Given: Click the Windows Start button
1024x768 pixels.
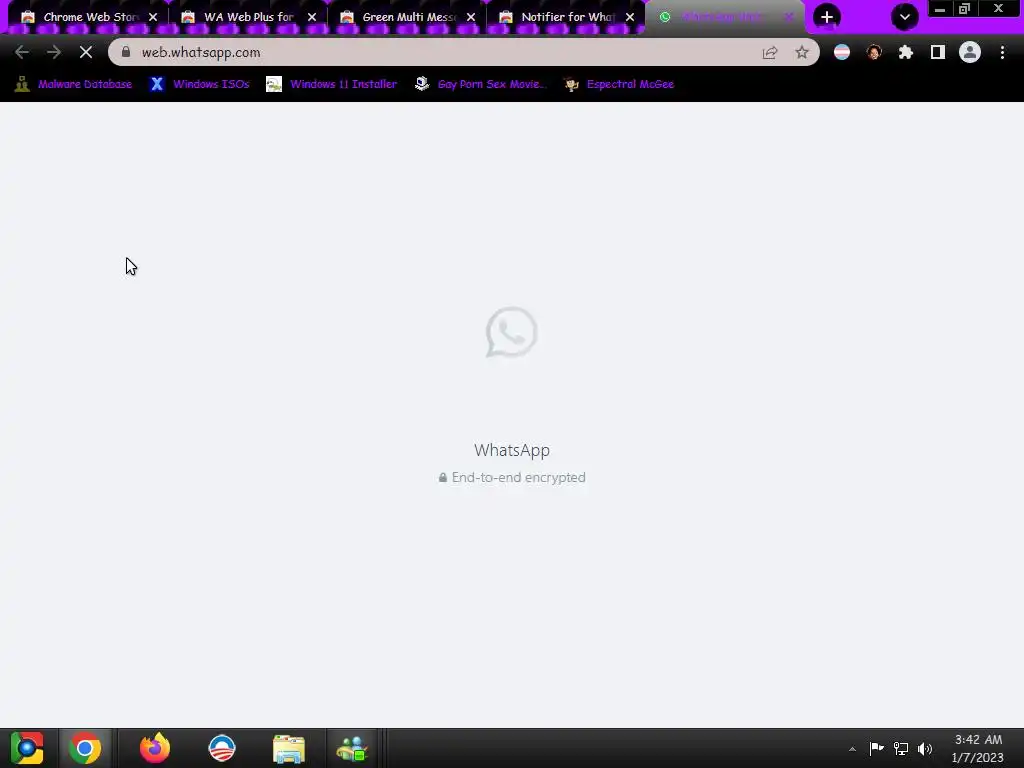Looking at the screenshot, I should click(27, 748).
